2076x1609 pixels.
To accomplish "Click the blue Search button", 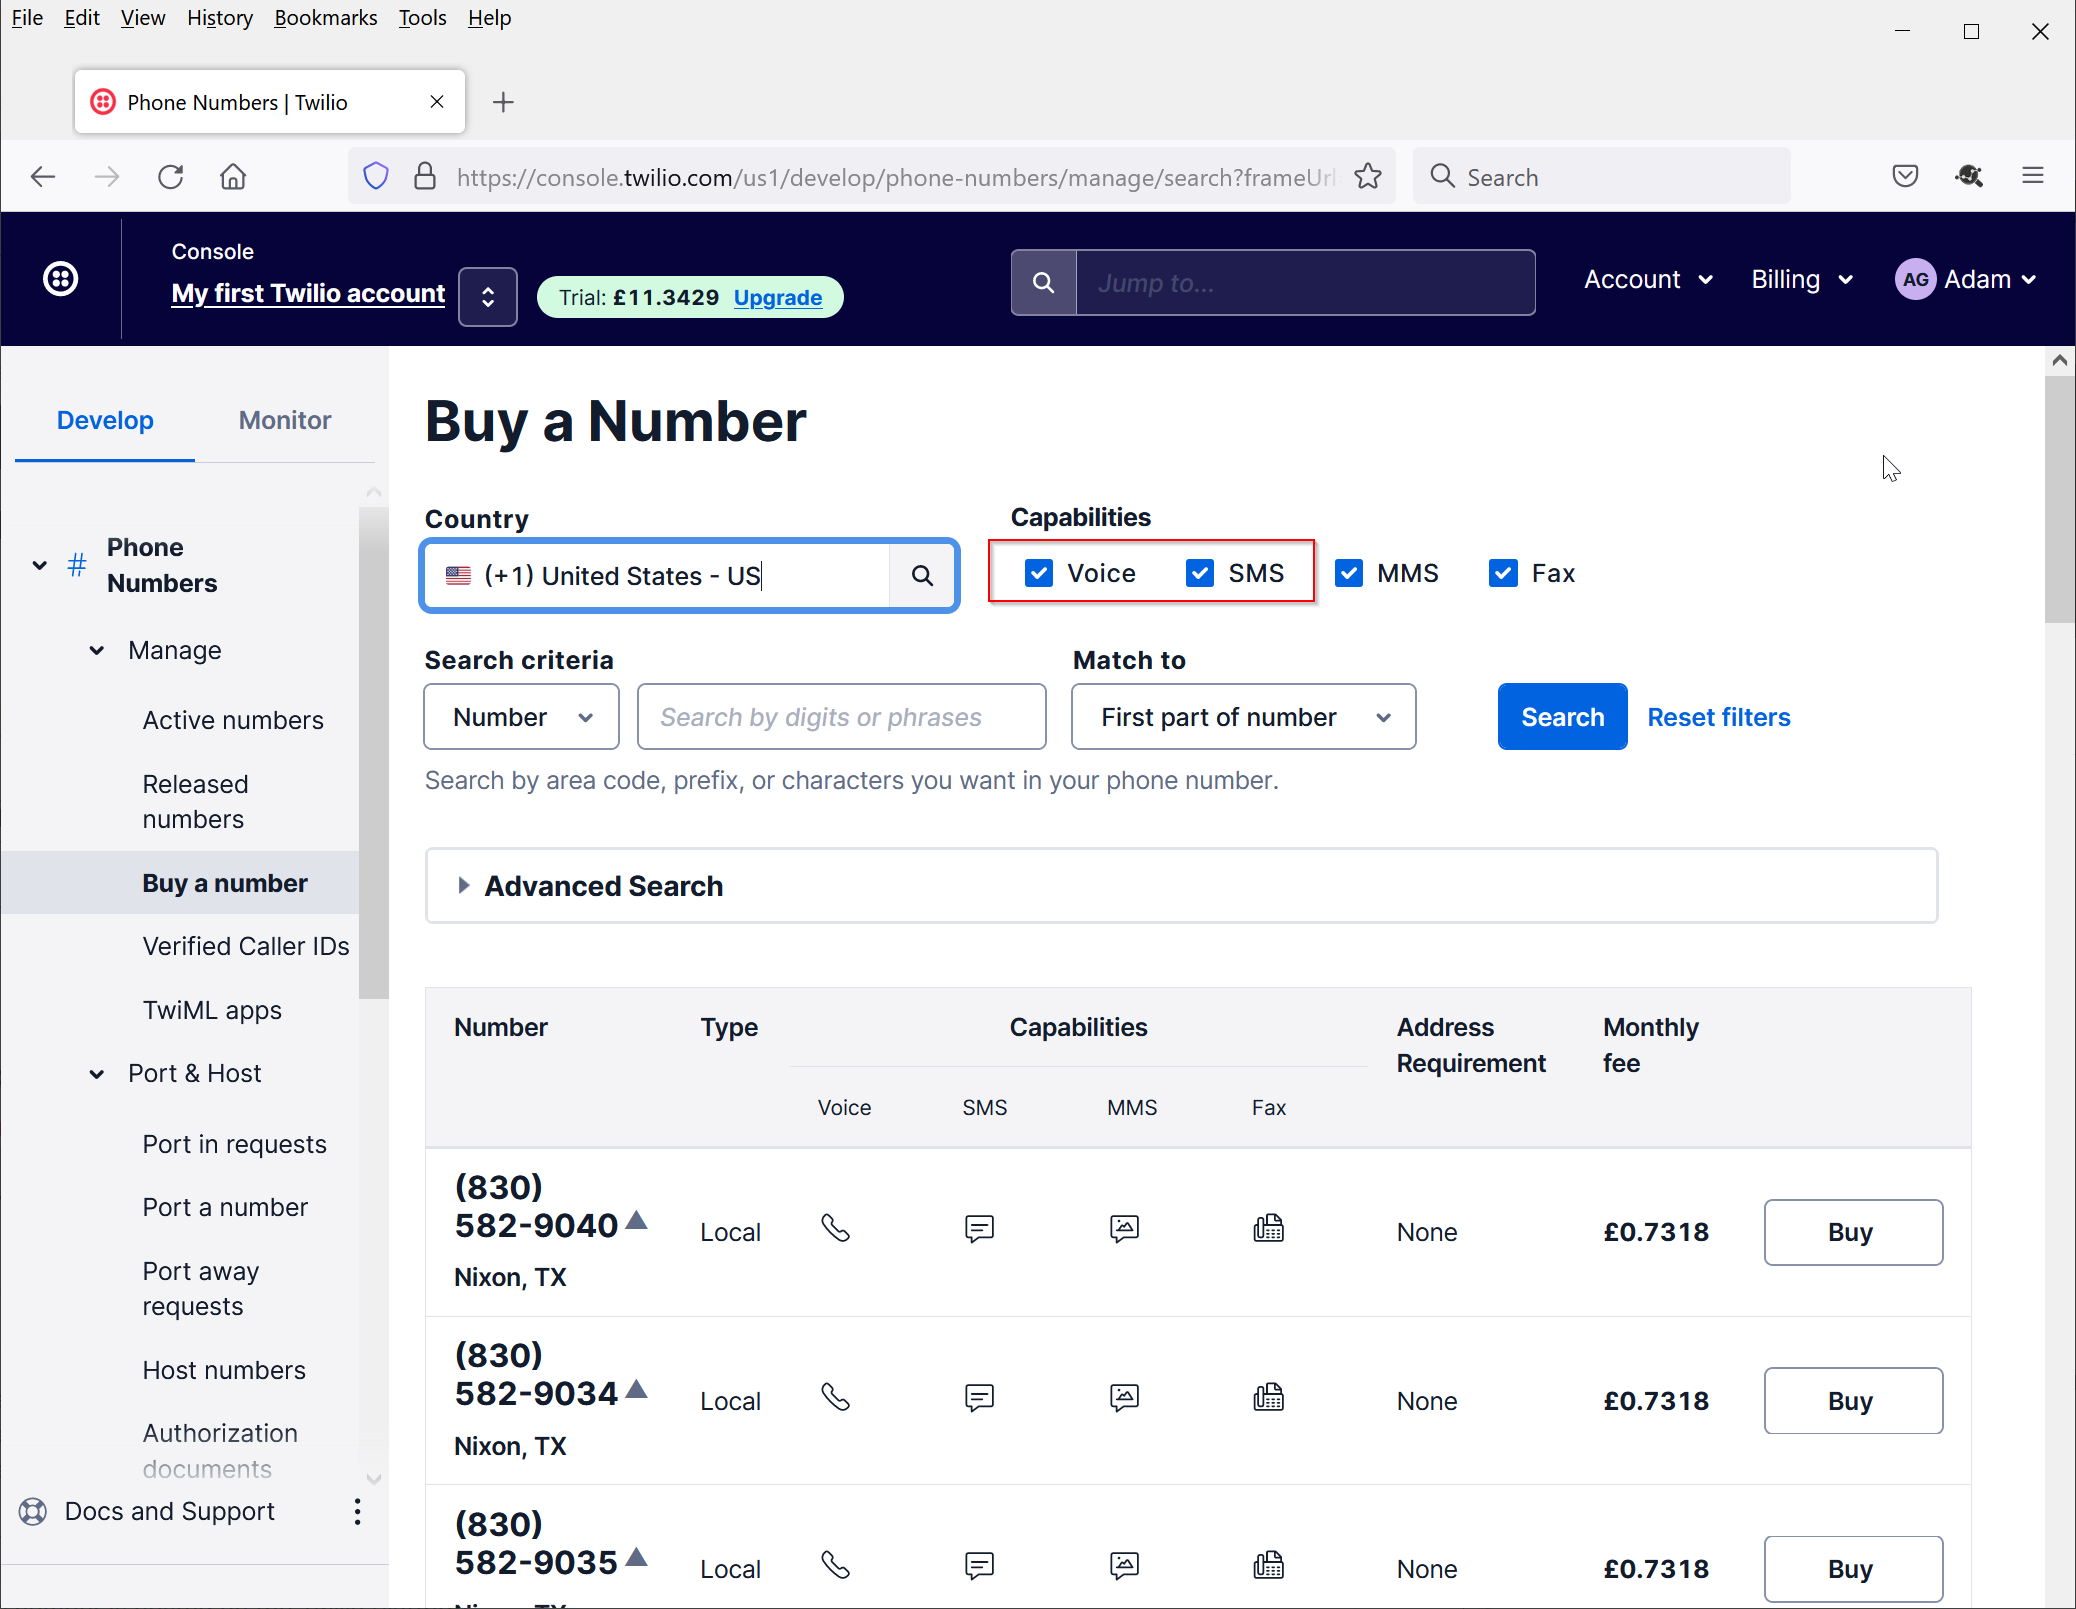I will (x=1562, y=717).
